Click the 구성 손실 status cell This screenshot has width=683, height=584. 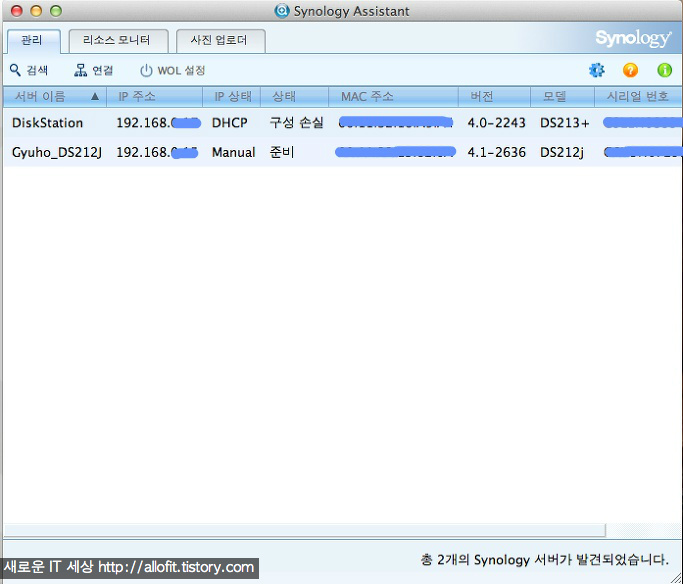pos(296,123)
